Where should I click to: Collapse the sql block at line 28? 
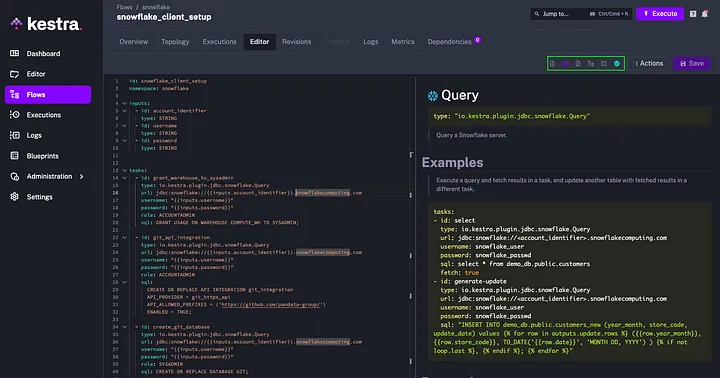(124, 282)
